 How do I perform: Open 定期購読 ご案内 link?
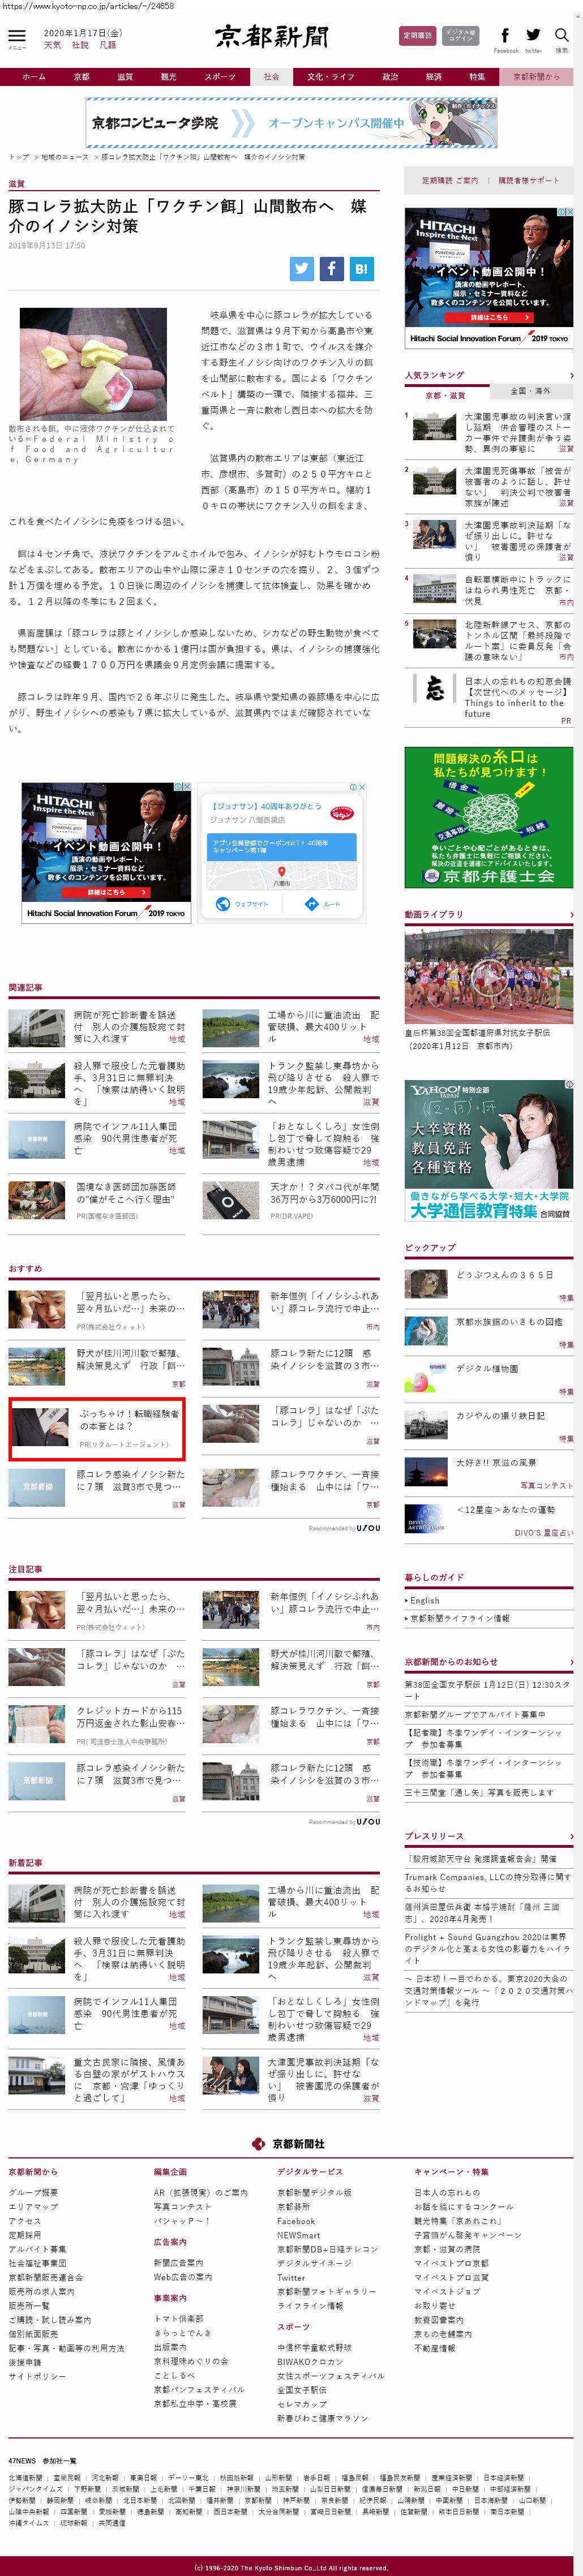tap(449, 181)
